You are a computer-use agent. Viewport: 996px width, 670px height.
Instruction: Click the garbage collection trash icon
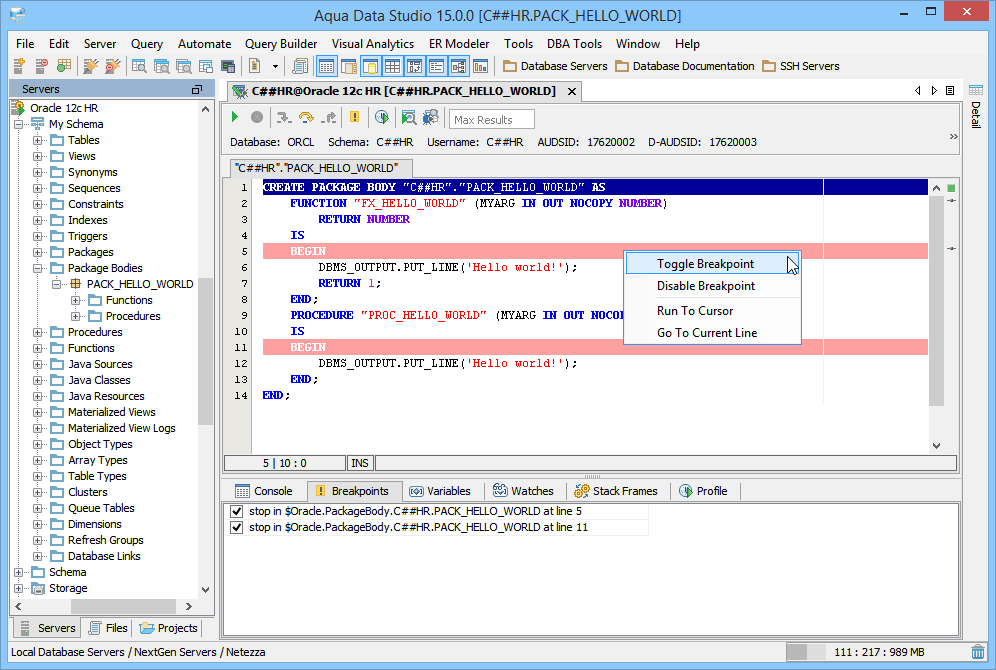pyautogui.click(x=977, y=652)
